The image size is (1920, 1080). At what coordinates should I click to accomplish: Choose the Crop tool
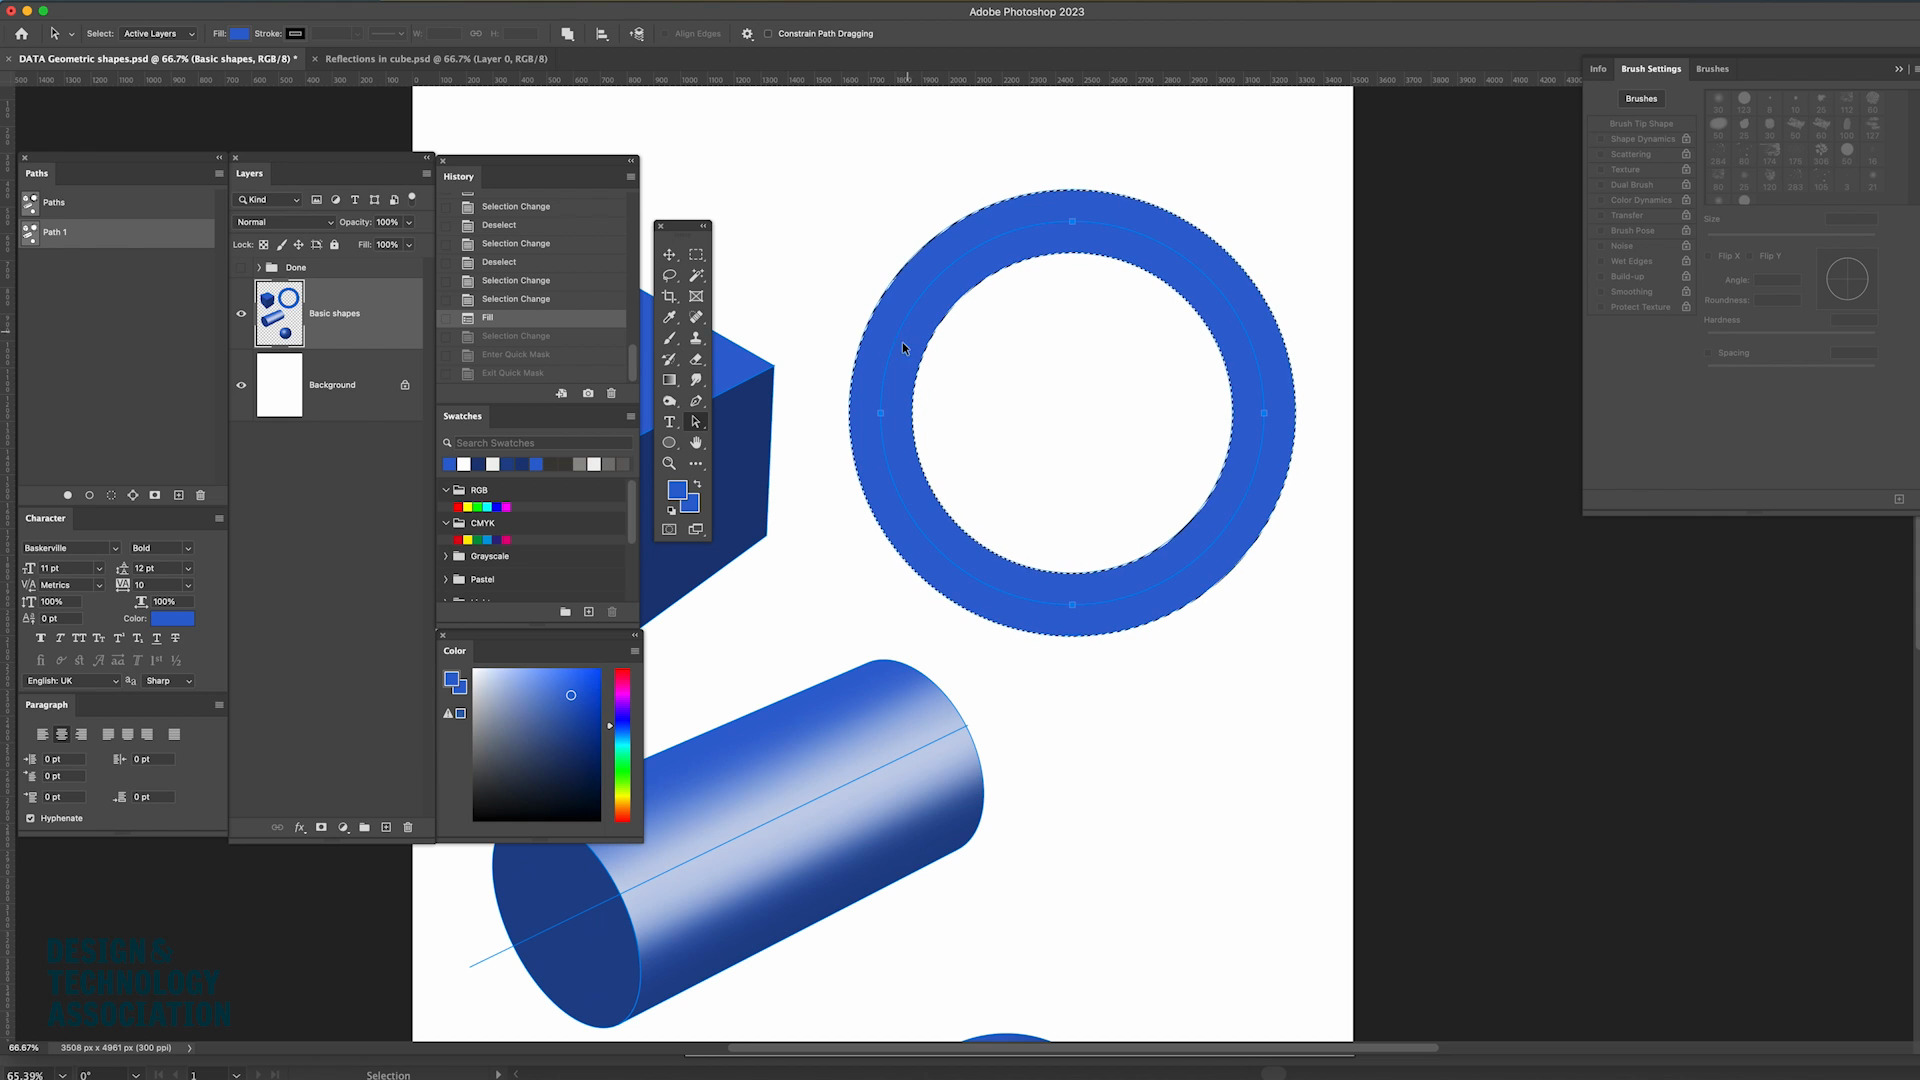tap(669, 297)
